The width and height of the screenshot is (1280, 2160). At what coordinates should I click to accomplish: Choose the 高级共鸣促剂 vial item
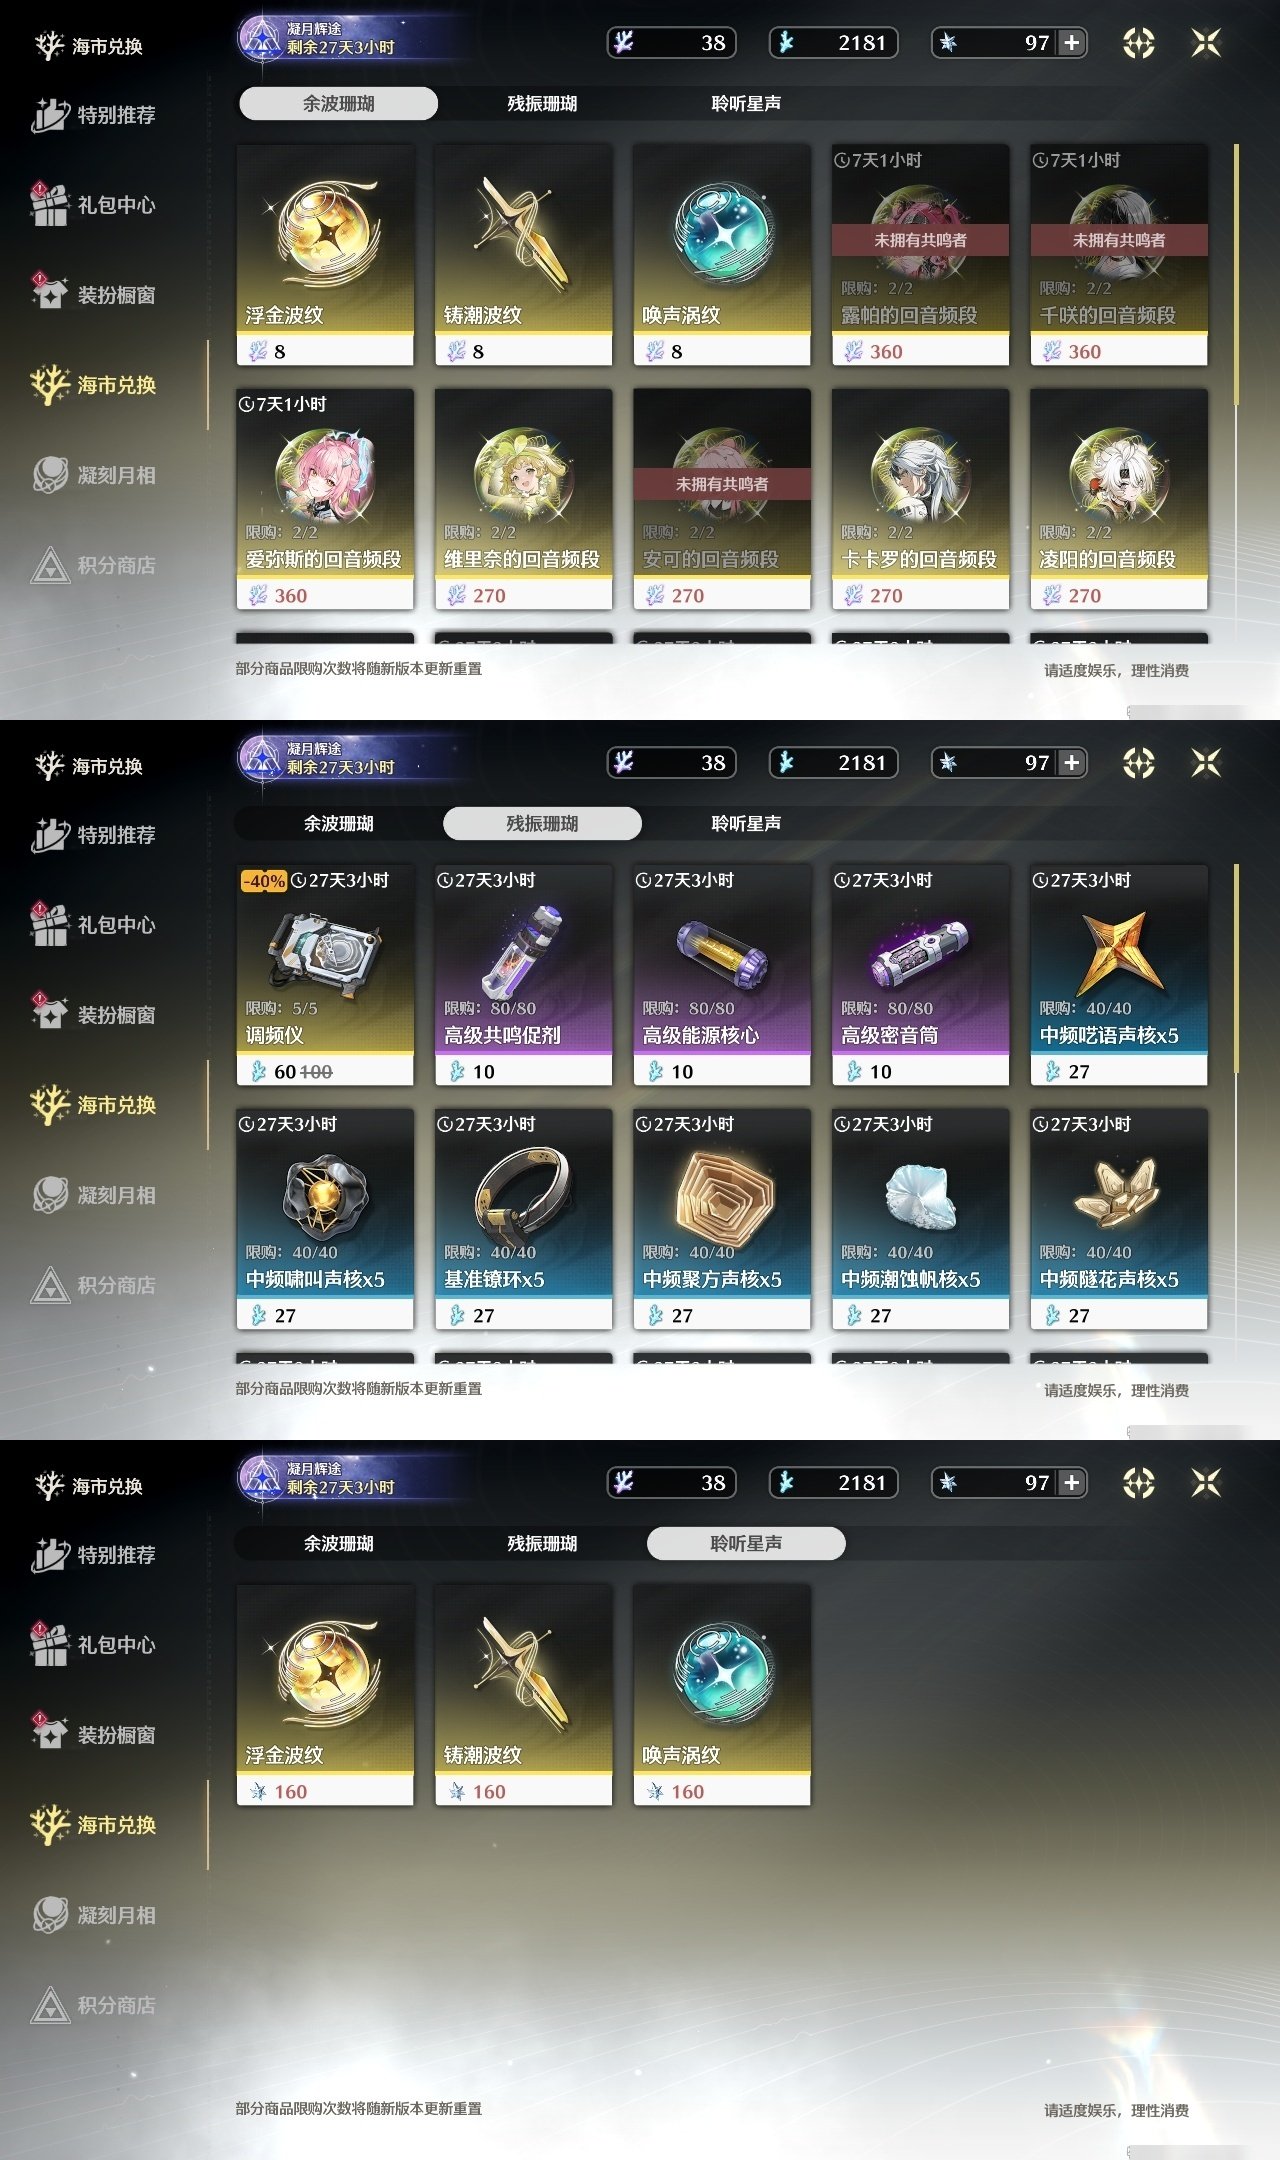pos(523,975)
